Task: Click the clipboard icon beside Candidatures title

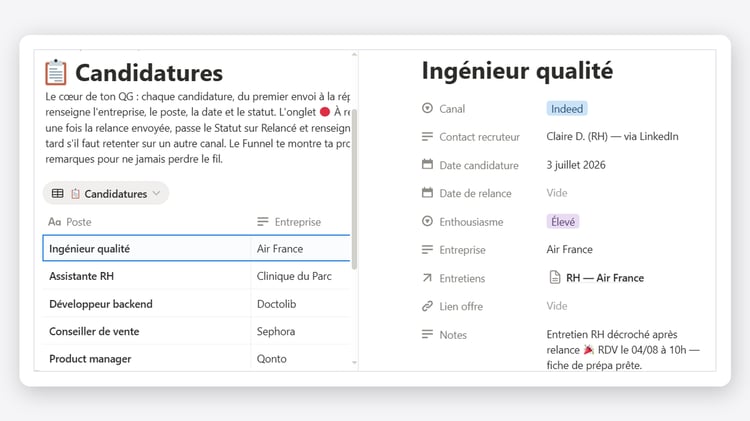Action: coord(55,72)
